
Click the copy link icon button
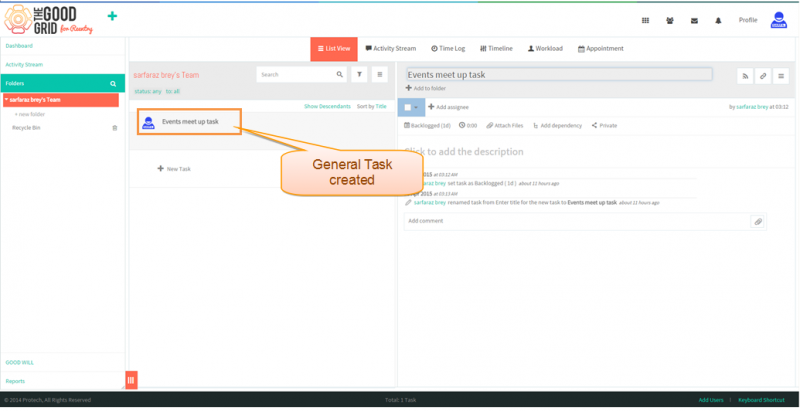763,76
